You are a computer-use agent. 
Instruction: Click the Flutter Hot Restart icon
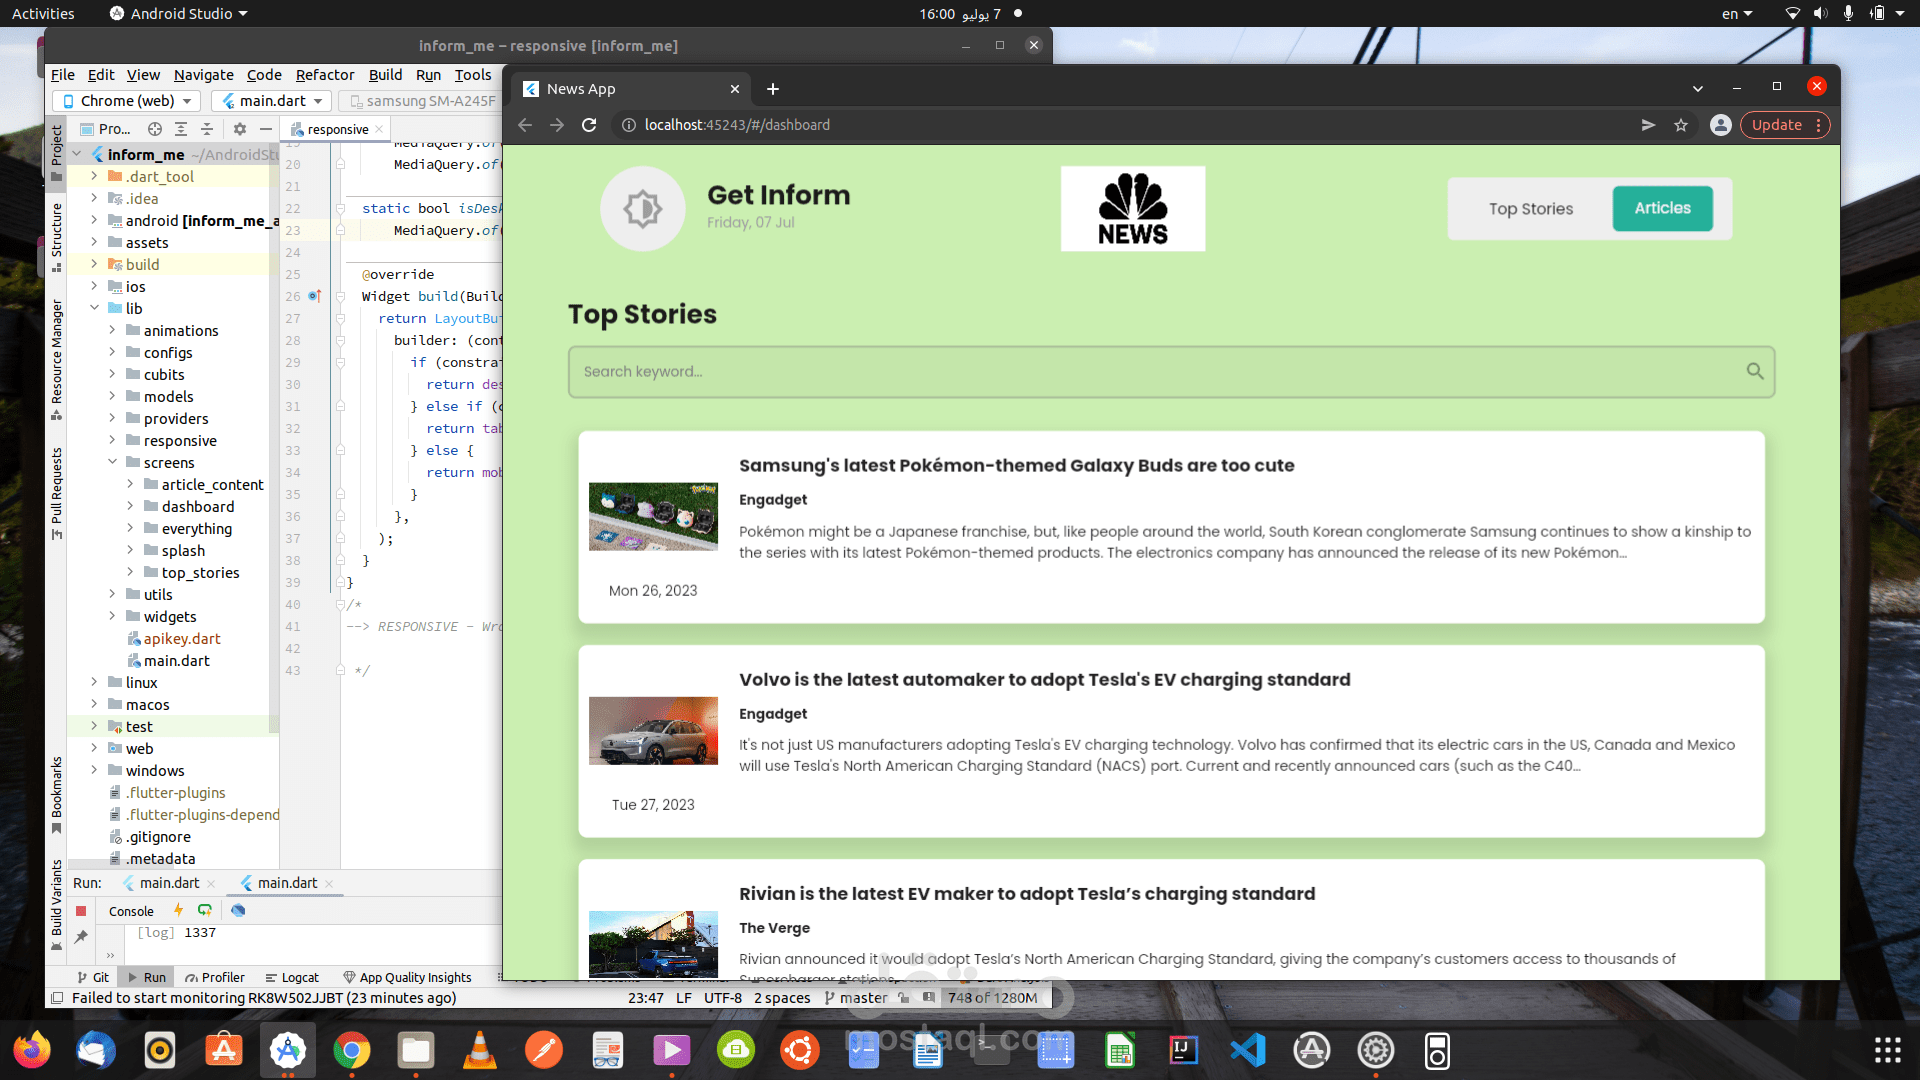(205, 910)
